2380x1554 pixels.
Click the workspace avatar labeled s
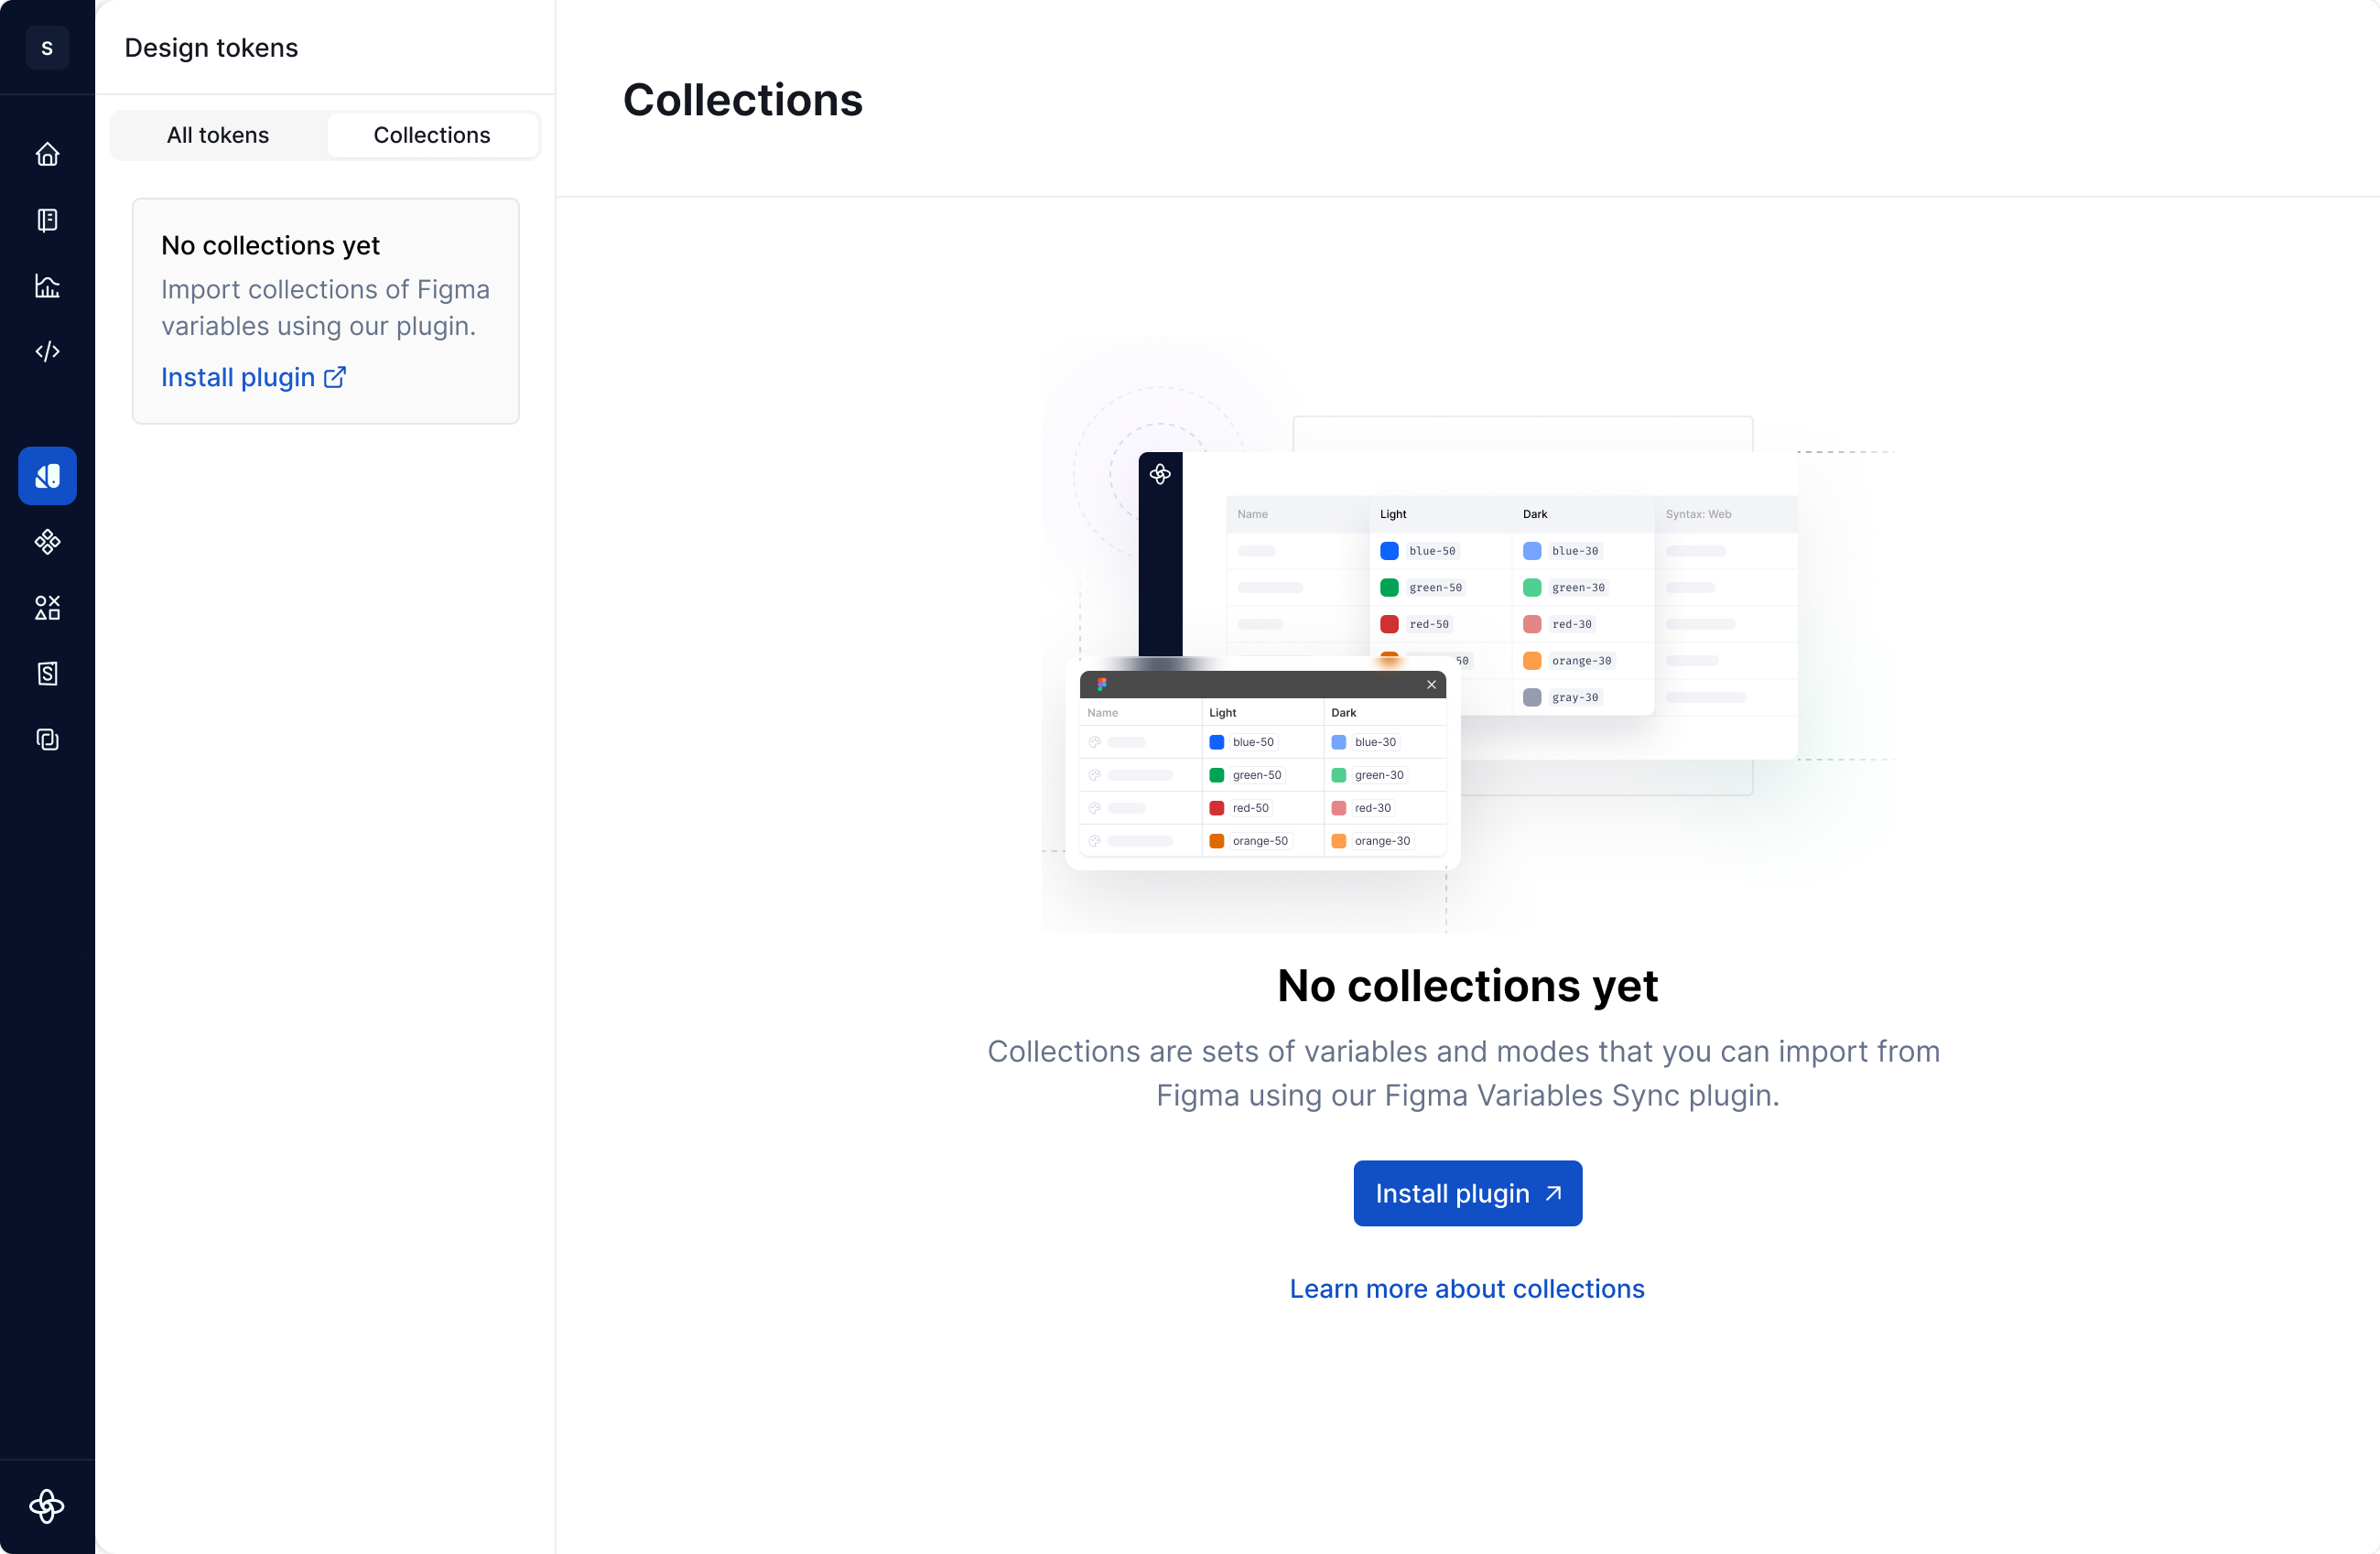[x=47, y=47]
